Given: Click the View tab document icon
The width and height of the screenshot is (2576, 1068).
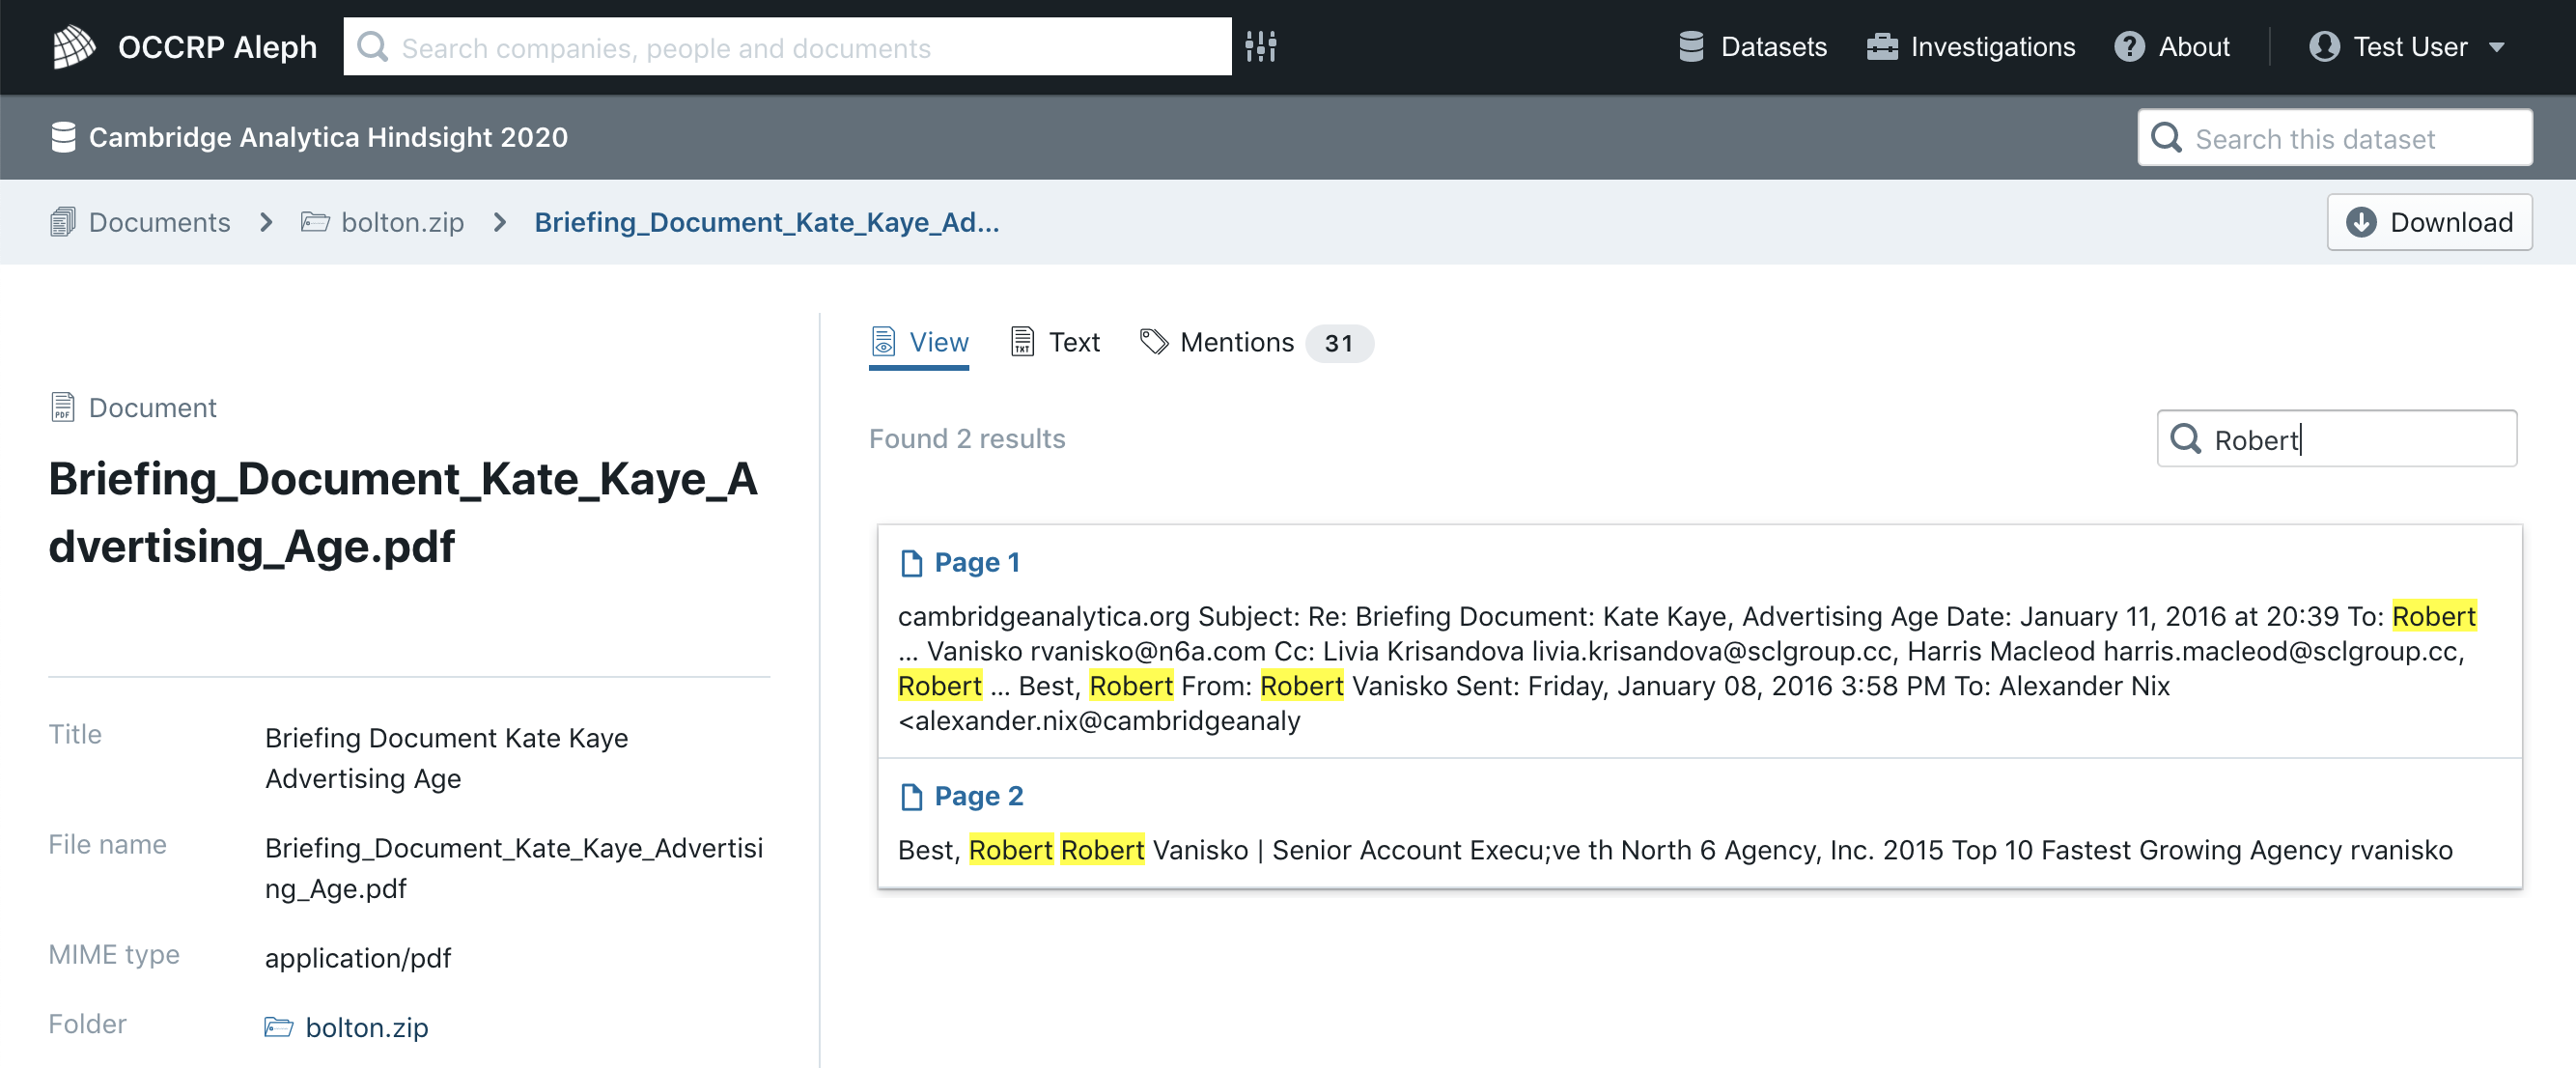Looking at the screenshot, I should pyautogui.click(x=883, y=341).
